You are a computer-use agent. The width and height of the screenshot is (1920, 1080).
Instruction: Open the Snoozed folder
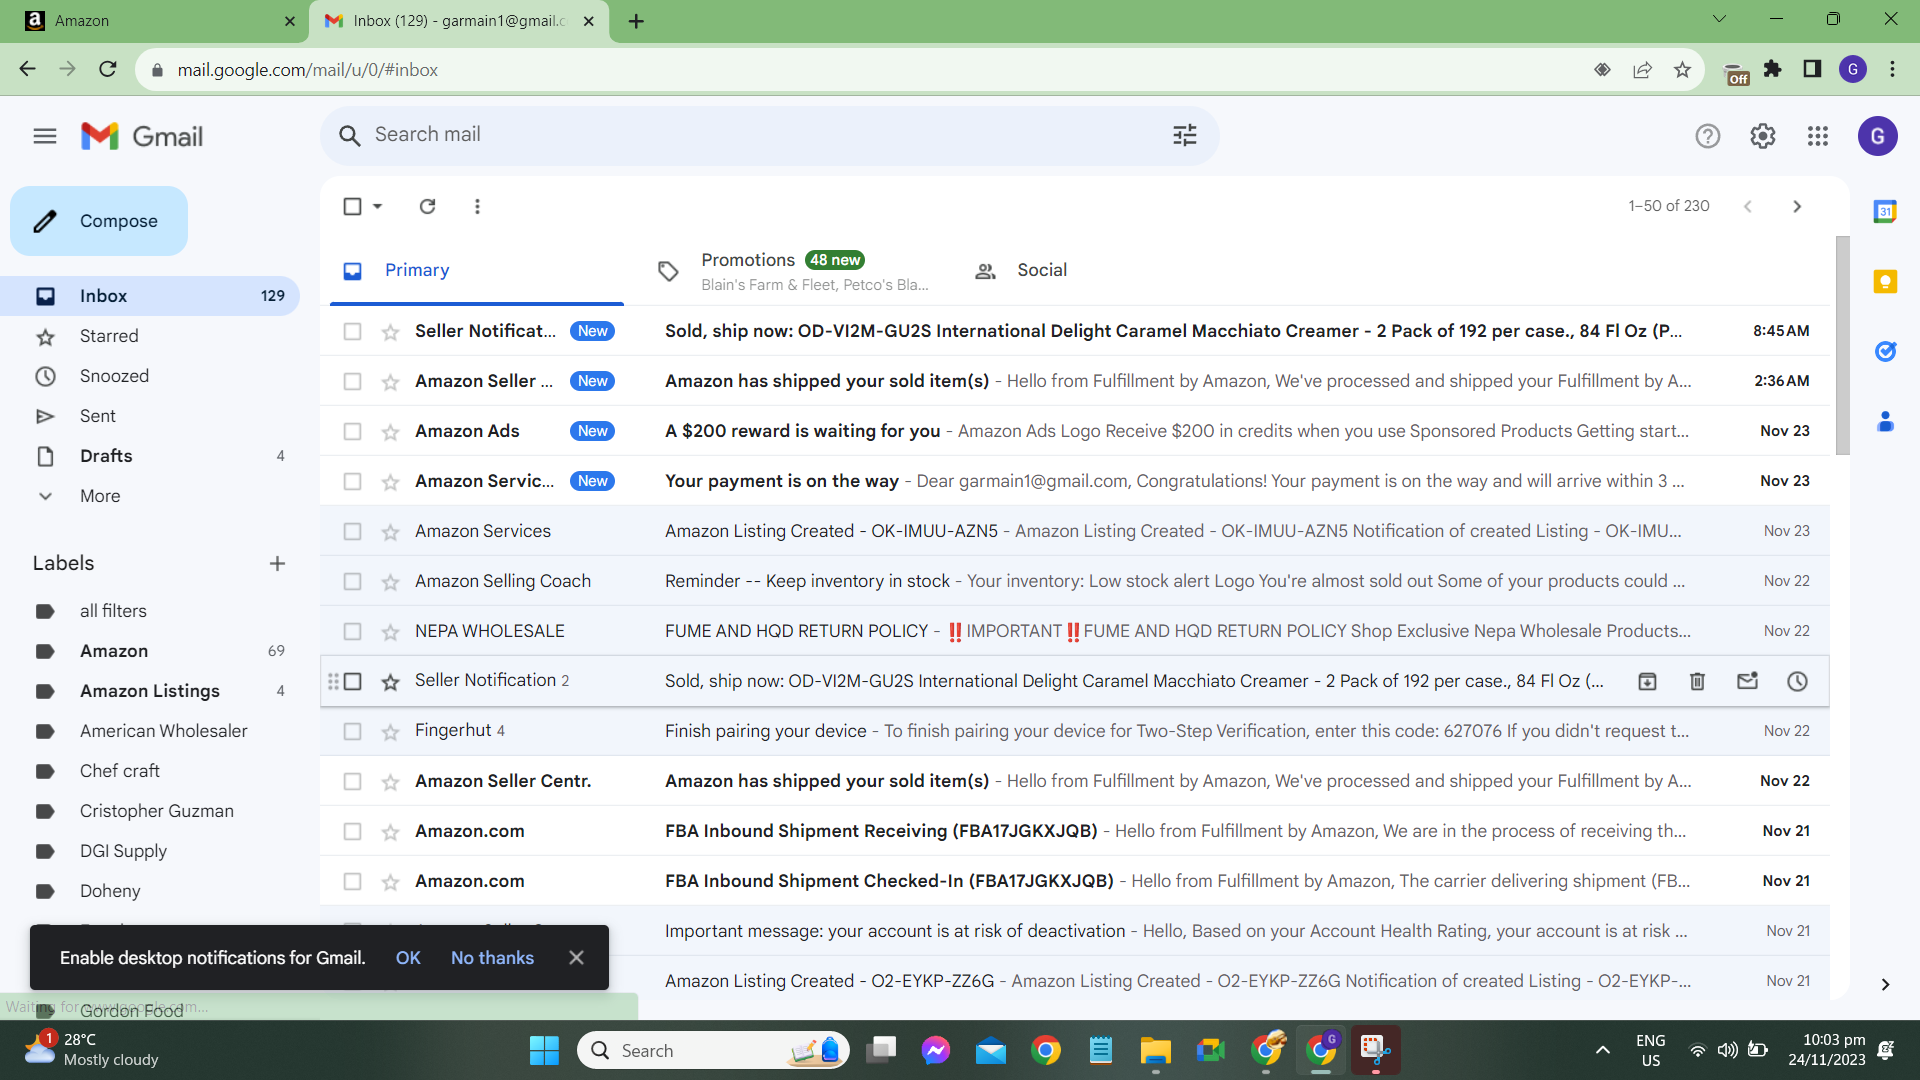point(114,376)
